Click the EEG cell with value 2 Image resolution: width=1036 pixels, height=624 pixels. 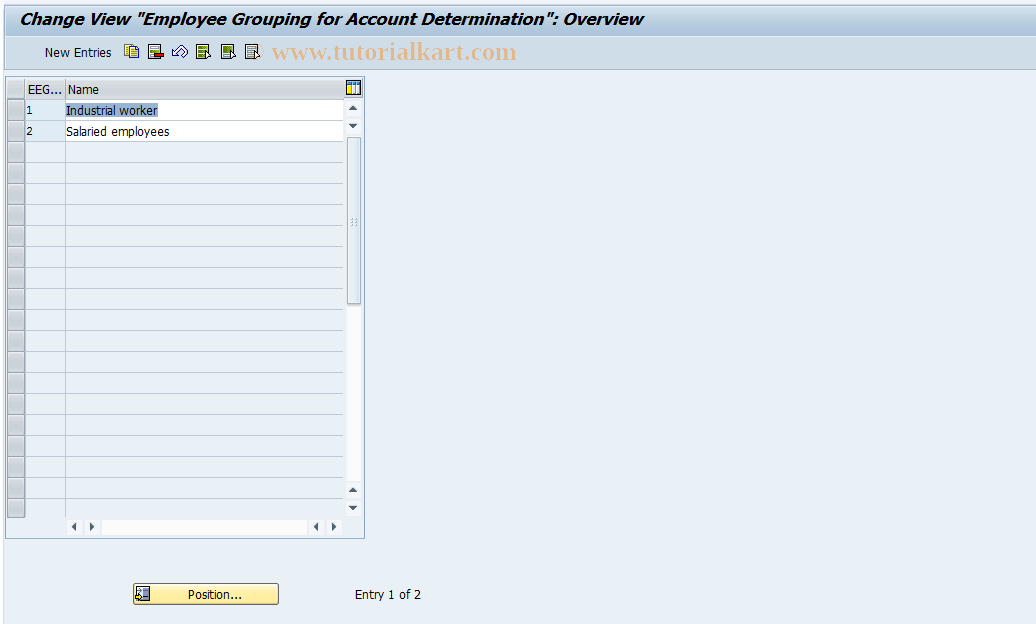coord(45,132)
